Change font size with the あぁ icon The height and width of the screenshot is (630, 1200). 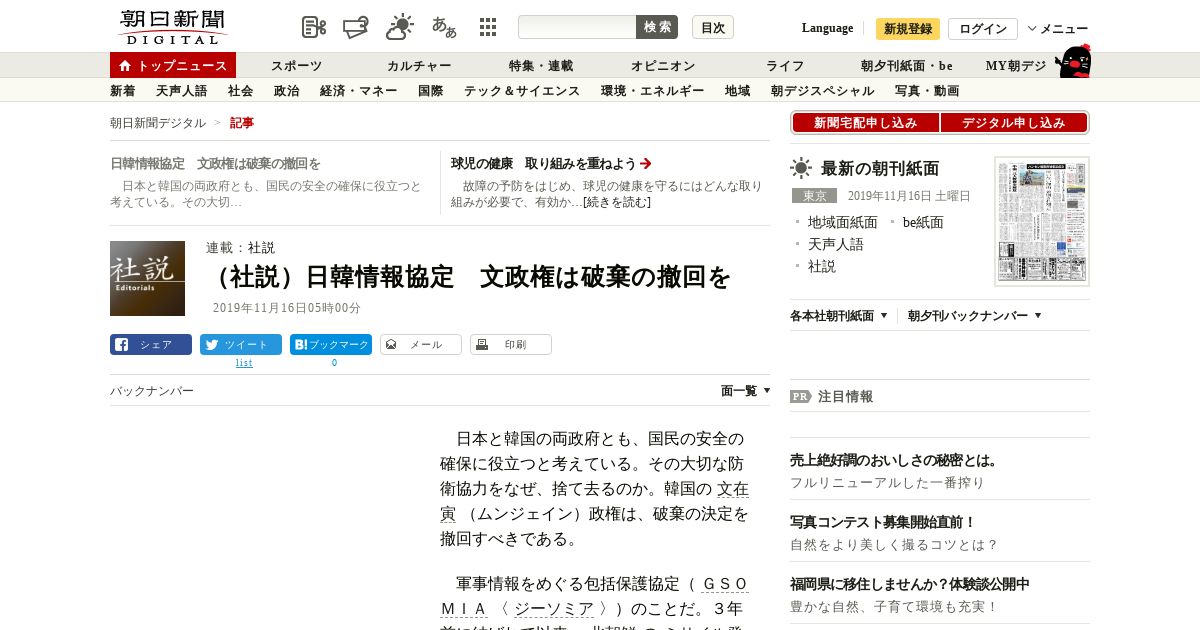tap(444, 27)
